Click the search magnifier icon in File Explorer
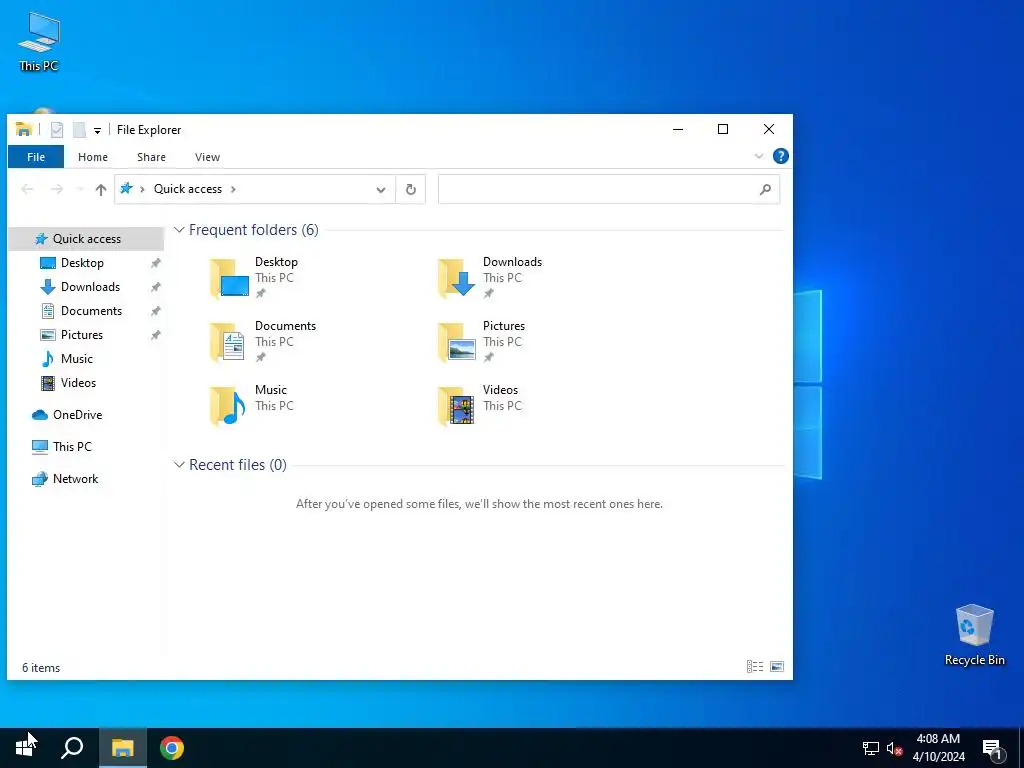The image size is (1024, 768). (x=765, y=189)
